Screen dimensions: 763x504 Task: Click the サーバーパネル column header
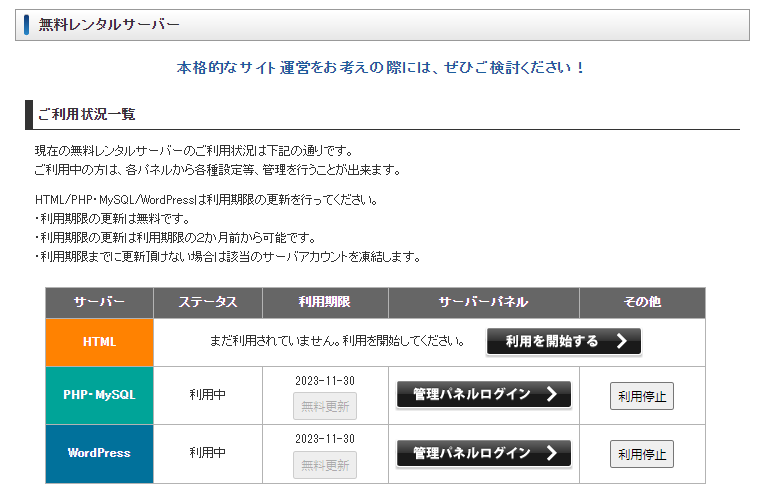click(x=483, y=302)
